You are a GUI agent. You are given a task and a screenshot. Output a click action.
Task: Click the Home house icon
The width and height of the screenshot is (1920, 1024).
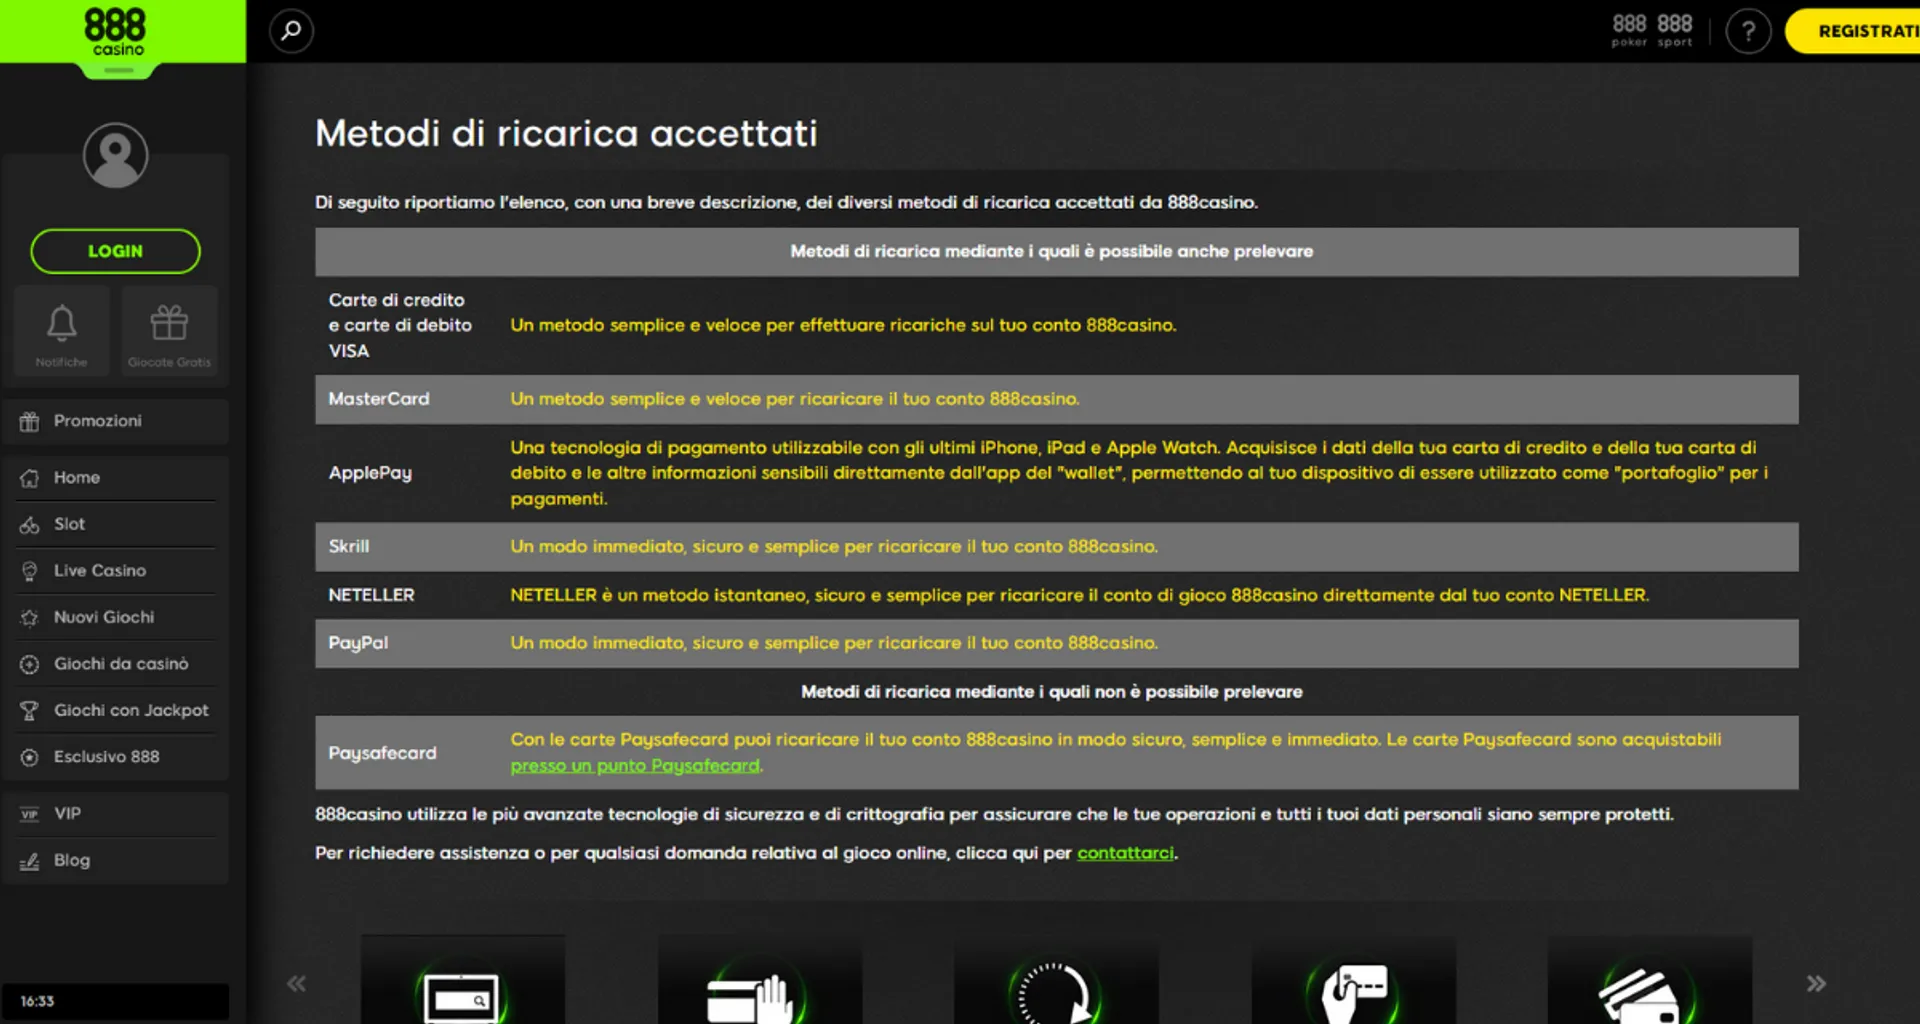point(29,478)
